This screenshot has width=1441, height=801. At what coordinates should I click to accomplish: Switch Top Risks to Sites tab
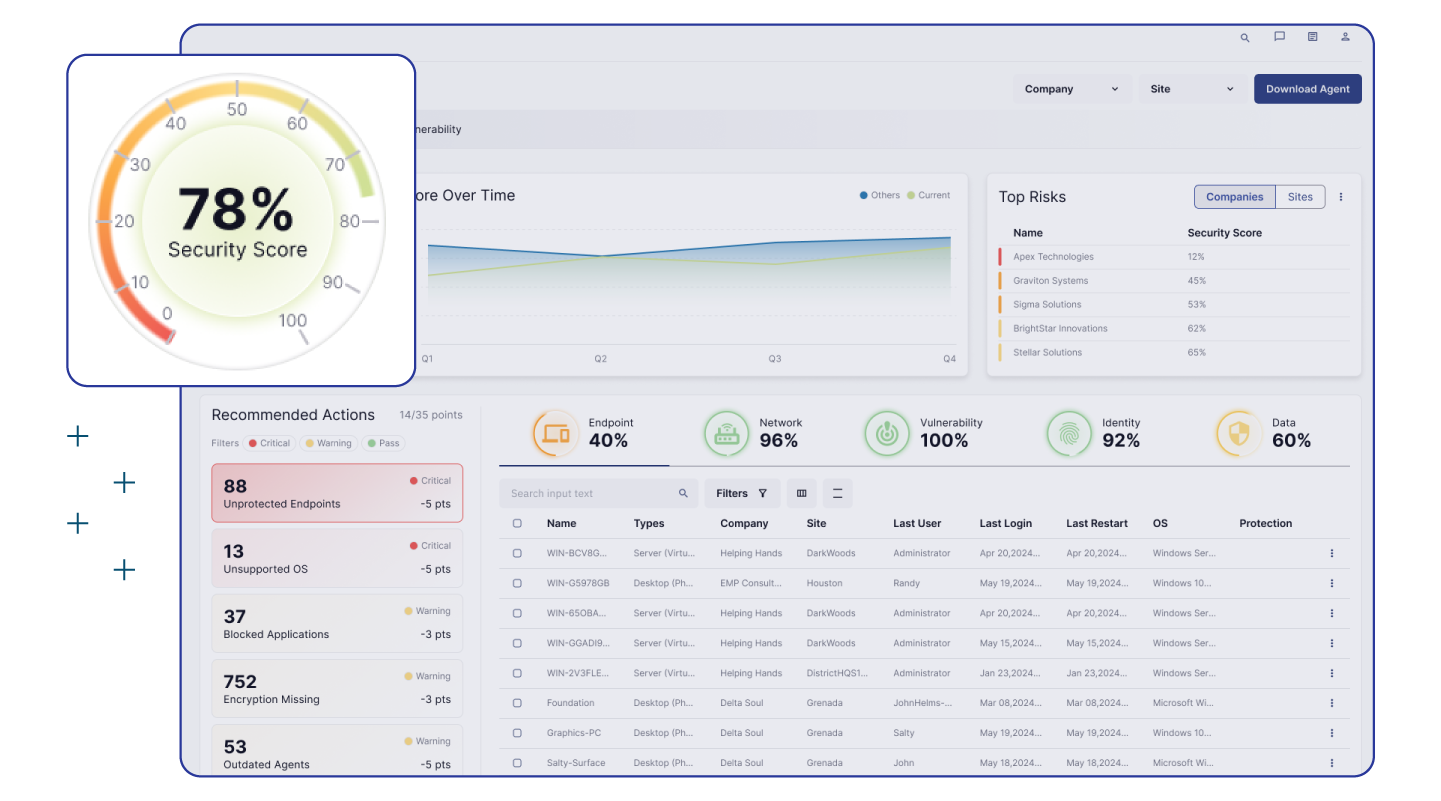click(1300, 197)
